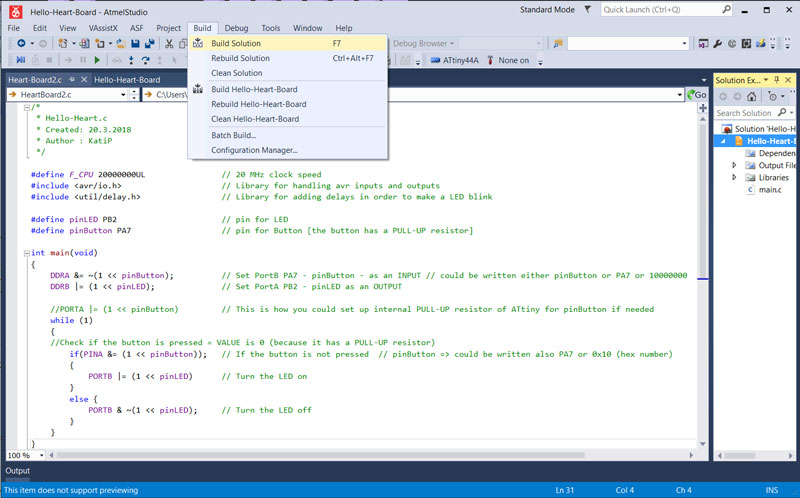Collapse the header comment block
This screenshot has width=800, height=498.
click(x=27, y=107)
